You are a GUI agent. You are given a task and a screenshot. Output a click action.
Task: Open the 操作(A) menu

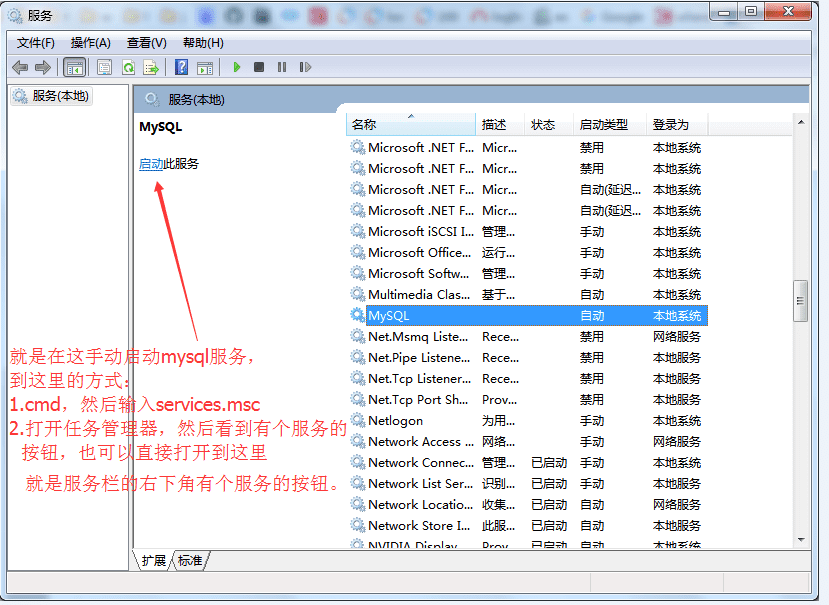coord(90,43)
